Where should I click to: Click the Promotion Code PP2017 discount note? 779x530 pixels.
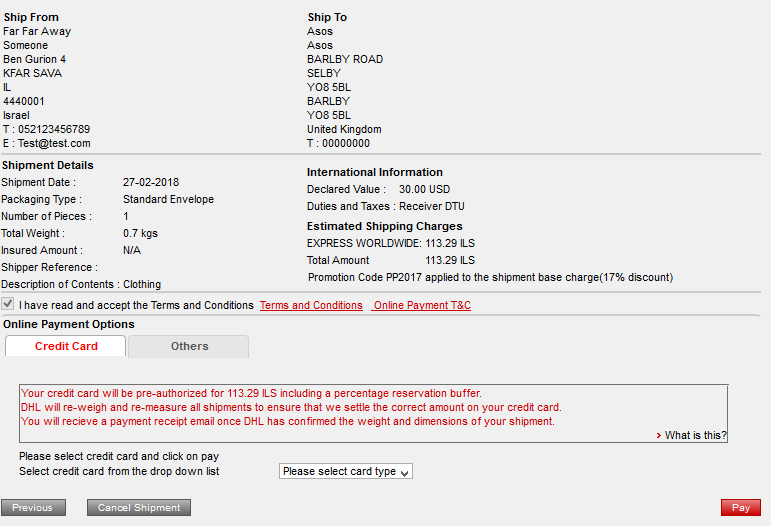(x=490, y=278)
